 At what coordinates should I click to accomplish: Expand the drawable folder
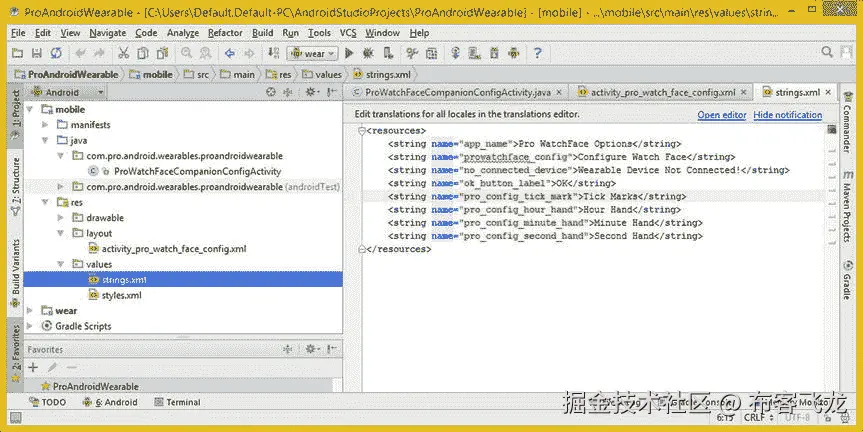click(x=61, y=218)
